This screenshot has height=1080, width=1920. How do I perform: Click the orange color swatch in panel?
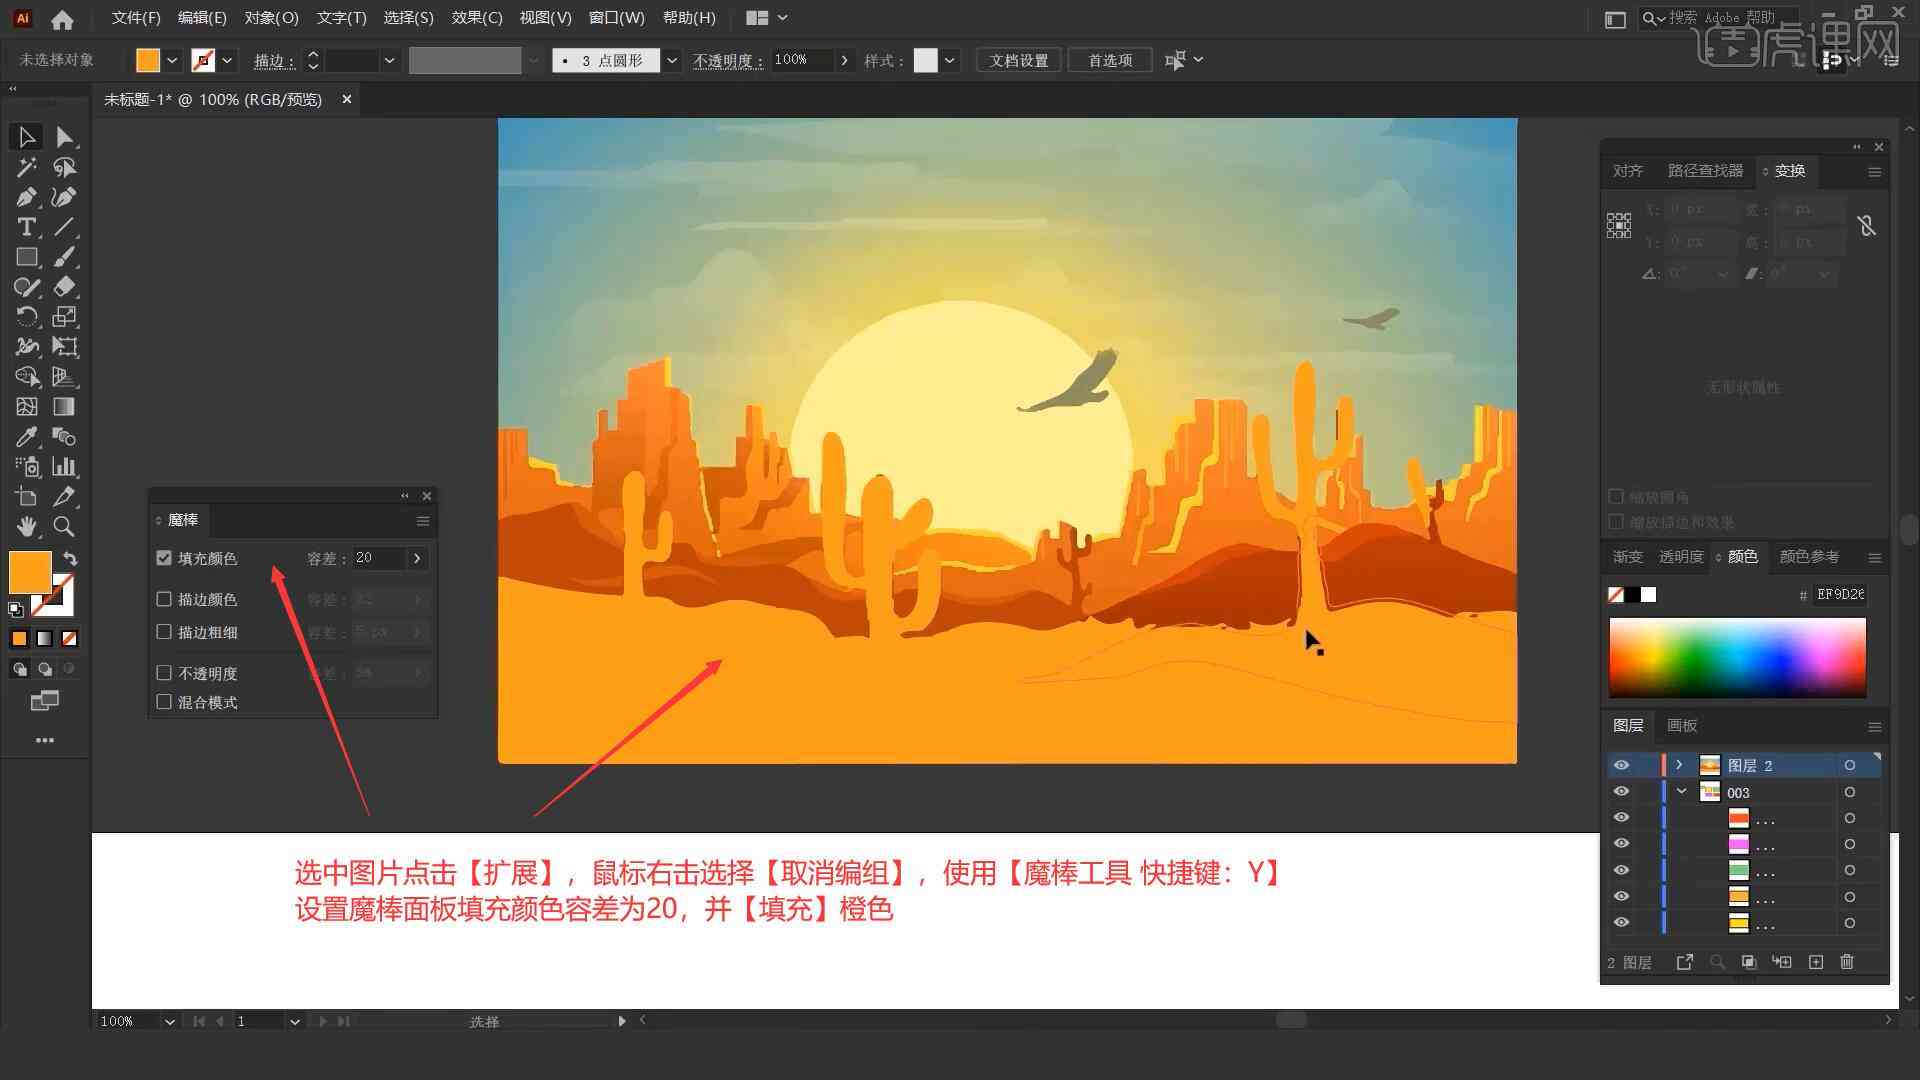29,570
